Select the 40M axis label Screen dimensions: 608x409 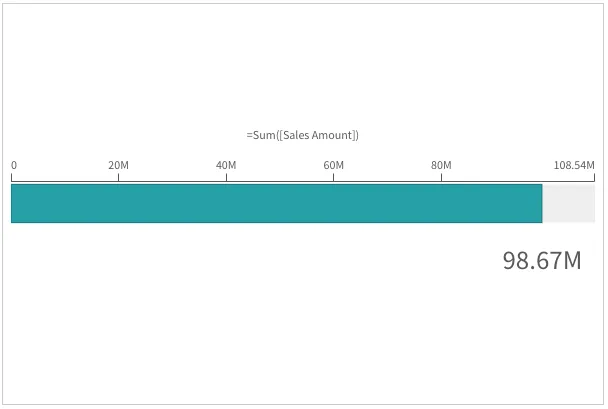click(226, 165)
